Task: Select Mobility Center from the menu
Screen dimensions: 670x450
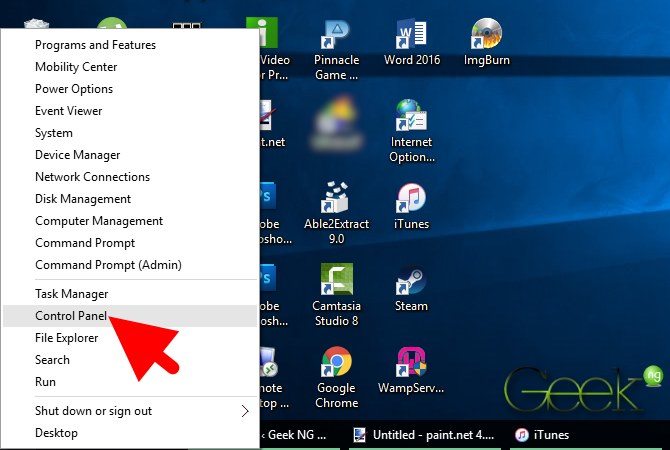Action: tap(130, 67)
